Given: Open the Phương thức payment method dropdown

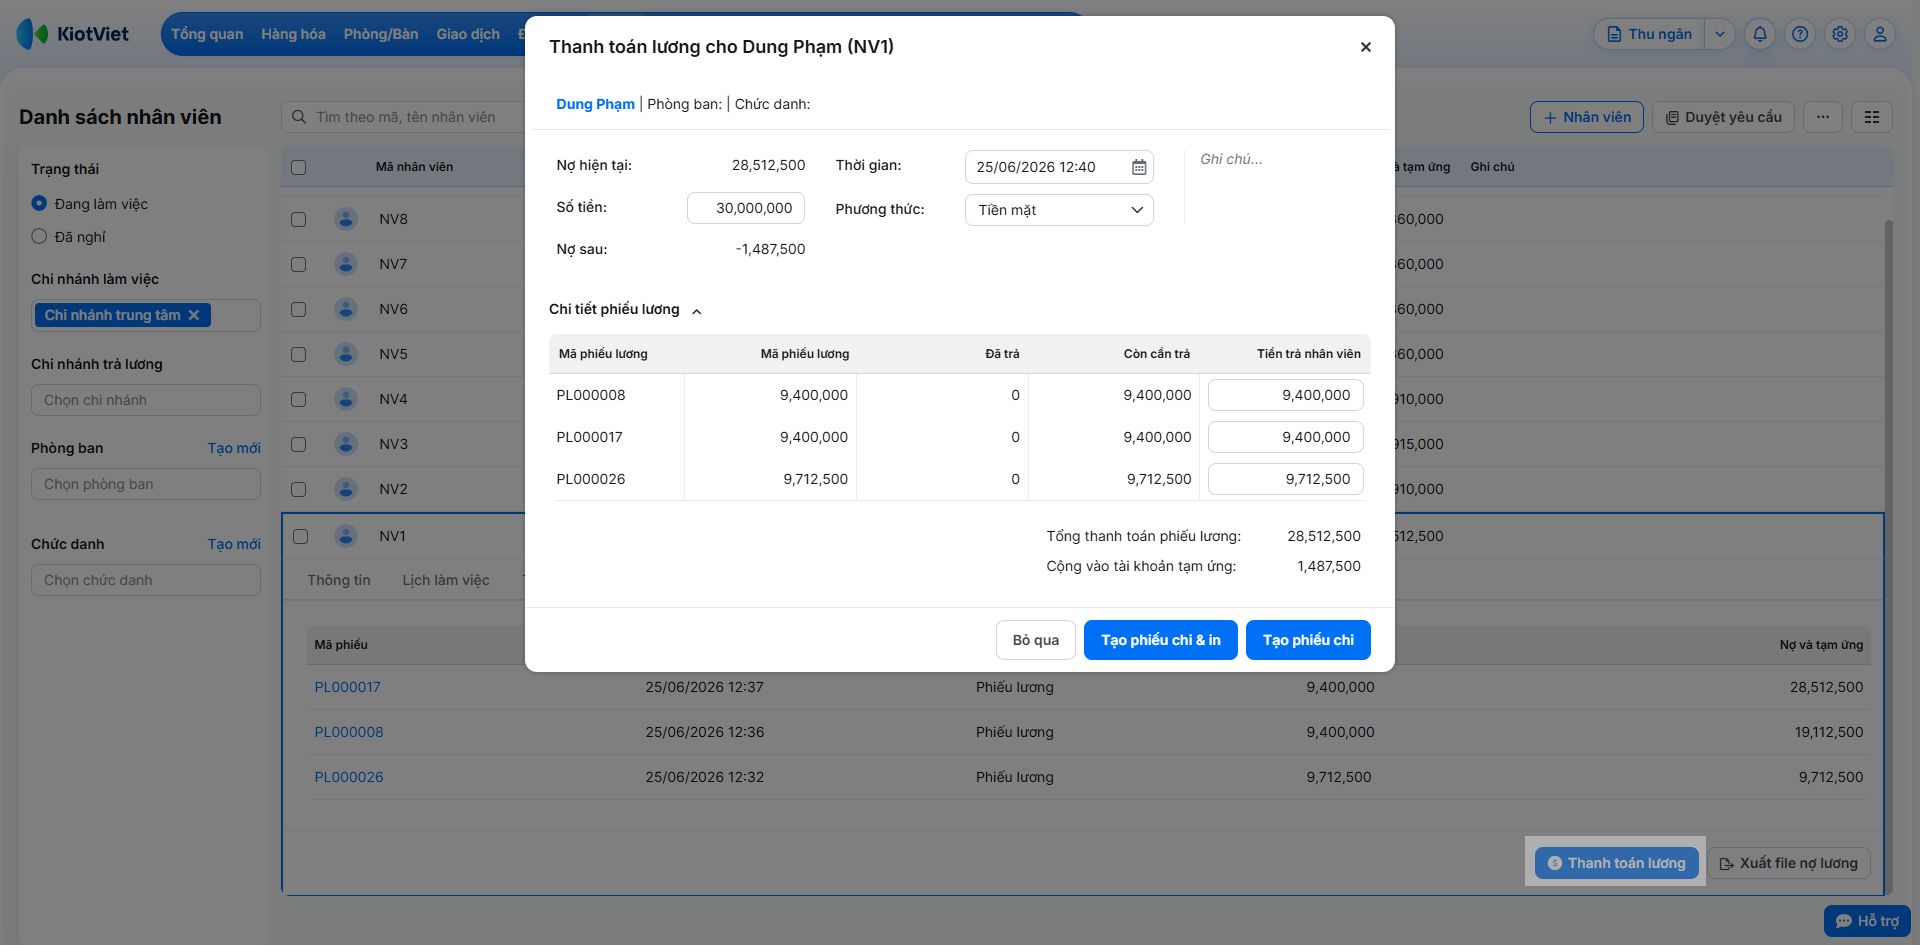Looking at the screenshot, I should pos(1059,210).
